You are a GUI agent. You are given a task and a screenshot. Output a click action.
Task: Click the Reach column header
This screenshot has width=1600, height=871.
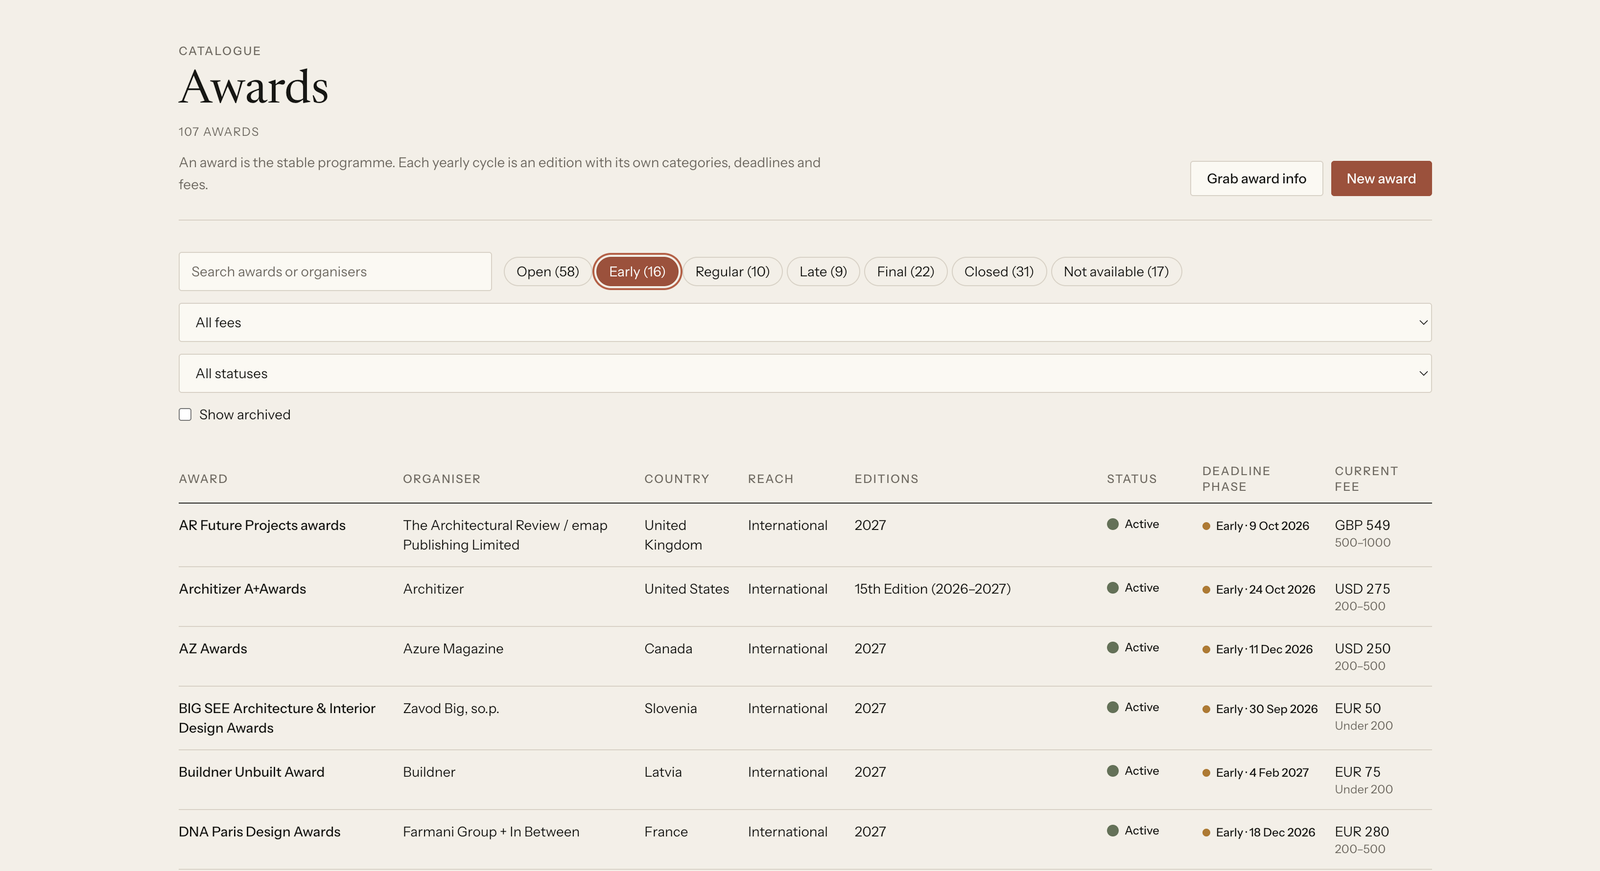pos(771,479)
